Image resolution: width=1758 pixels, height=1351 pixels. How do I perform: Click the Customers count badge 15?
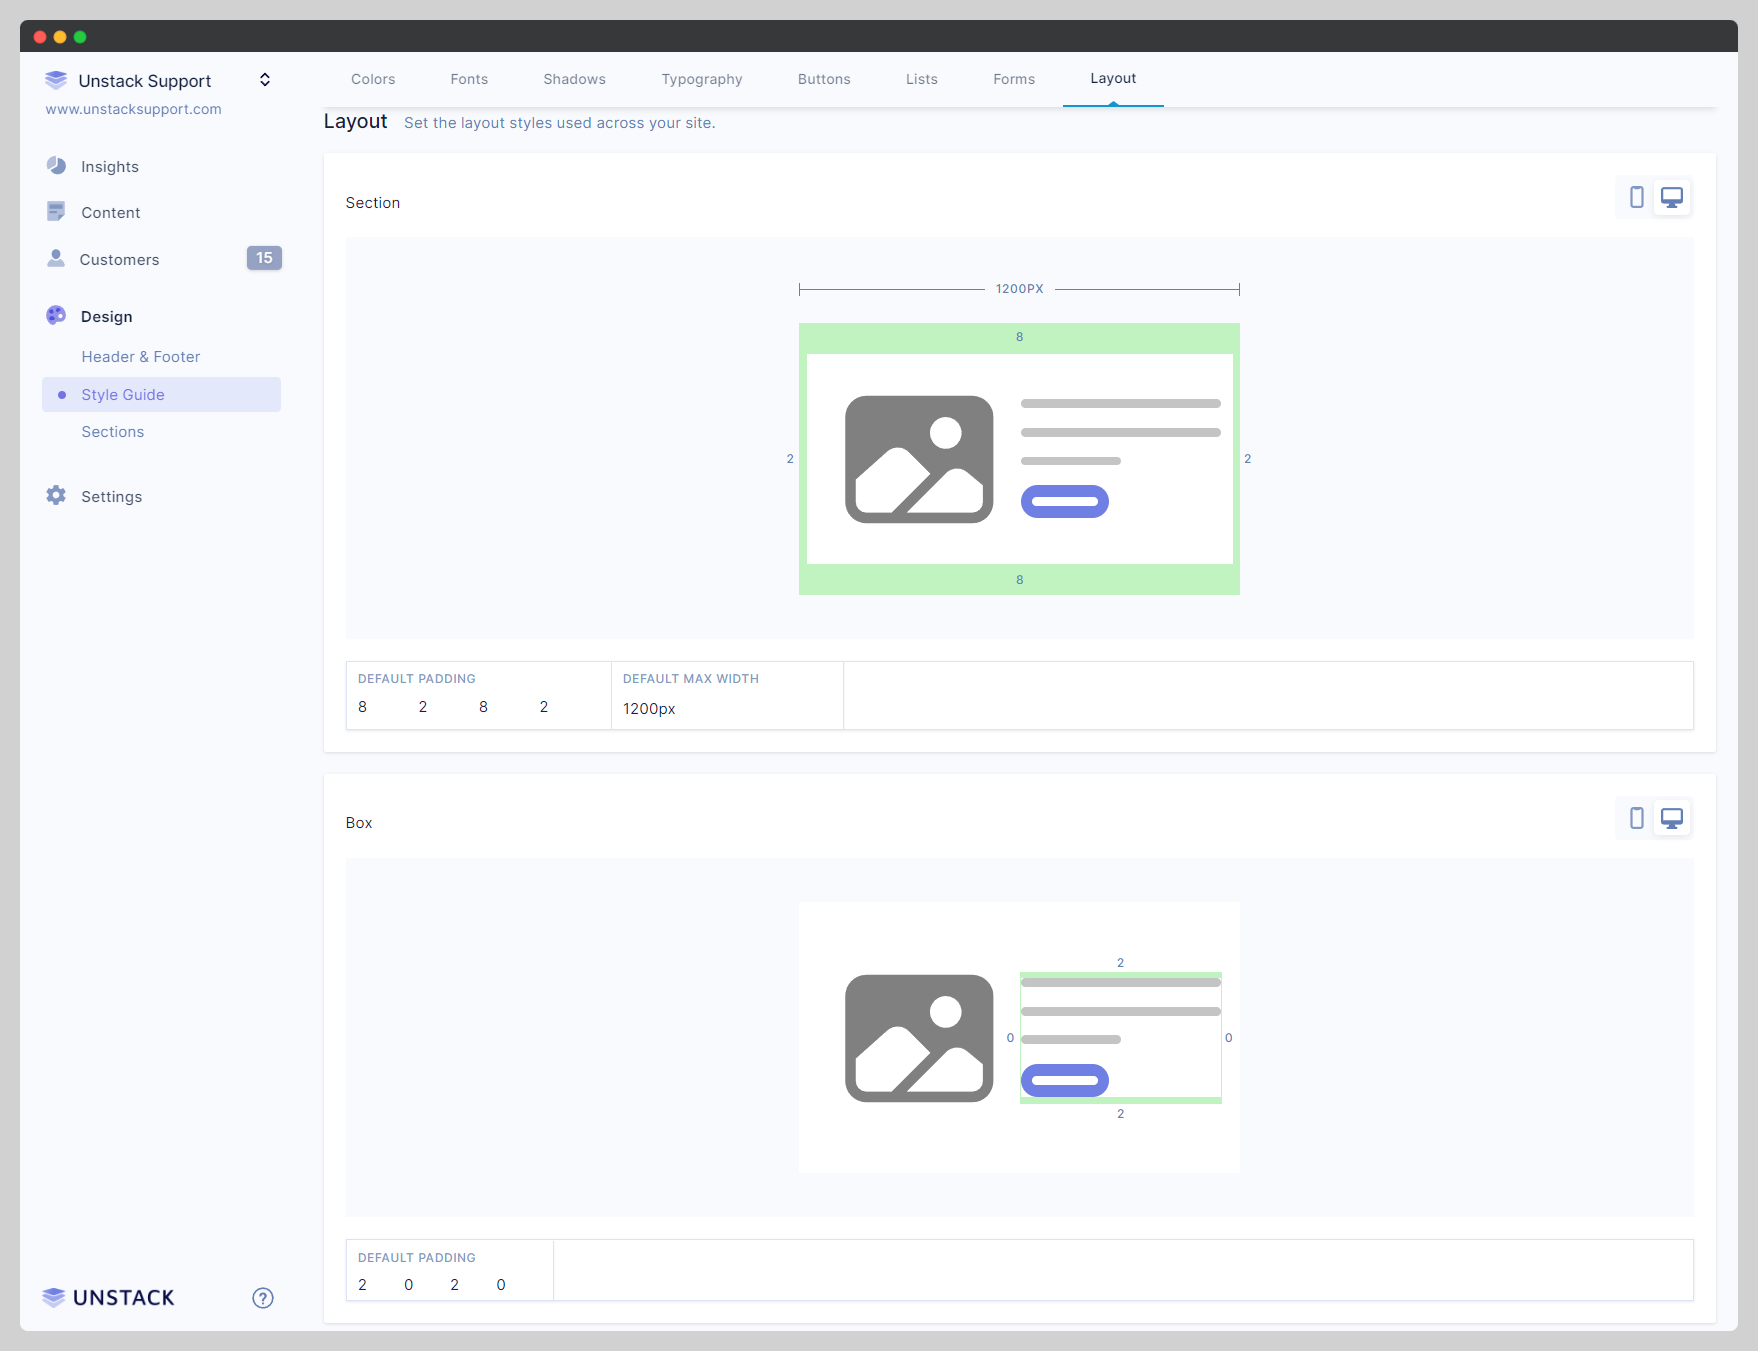click(x=264, y=258)
